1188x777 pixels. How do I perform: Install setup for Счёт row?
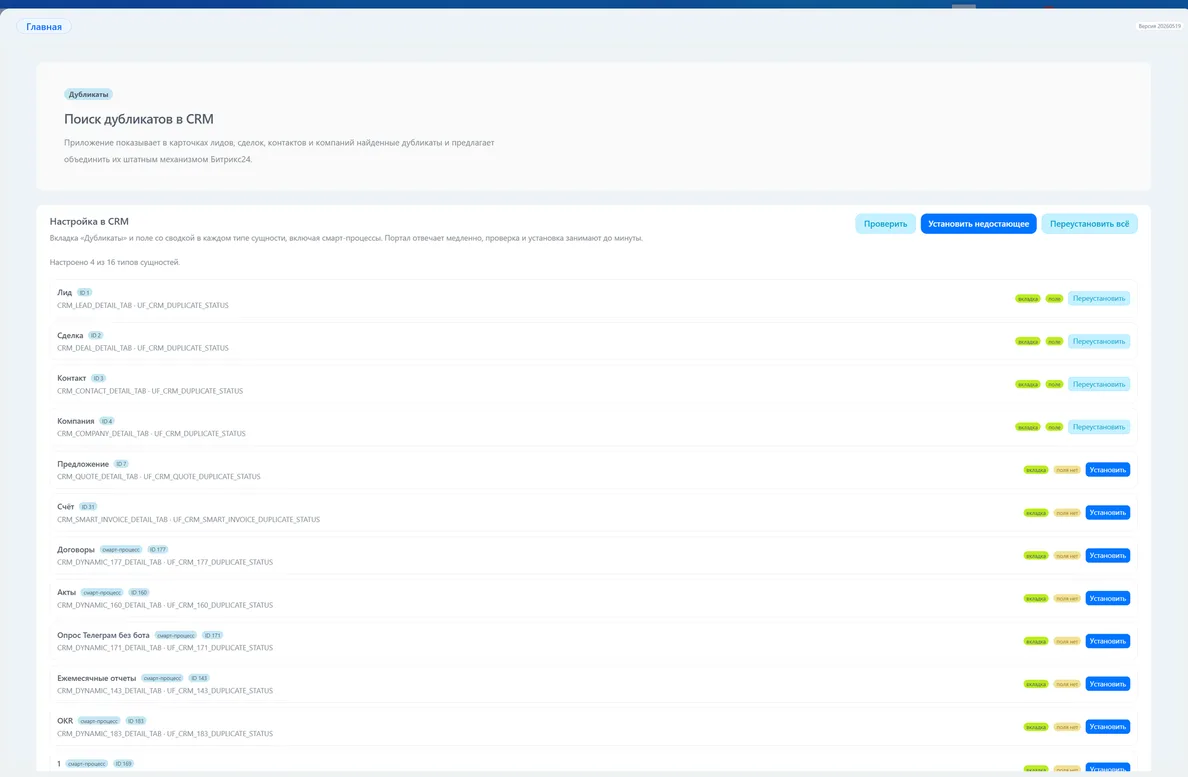click(1107, 513)
